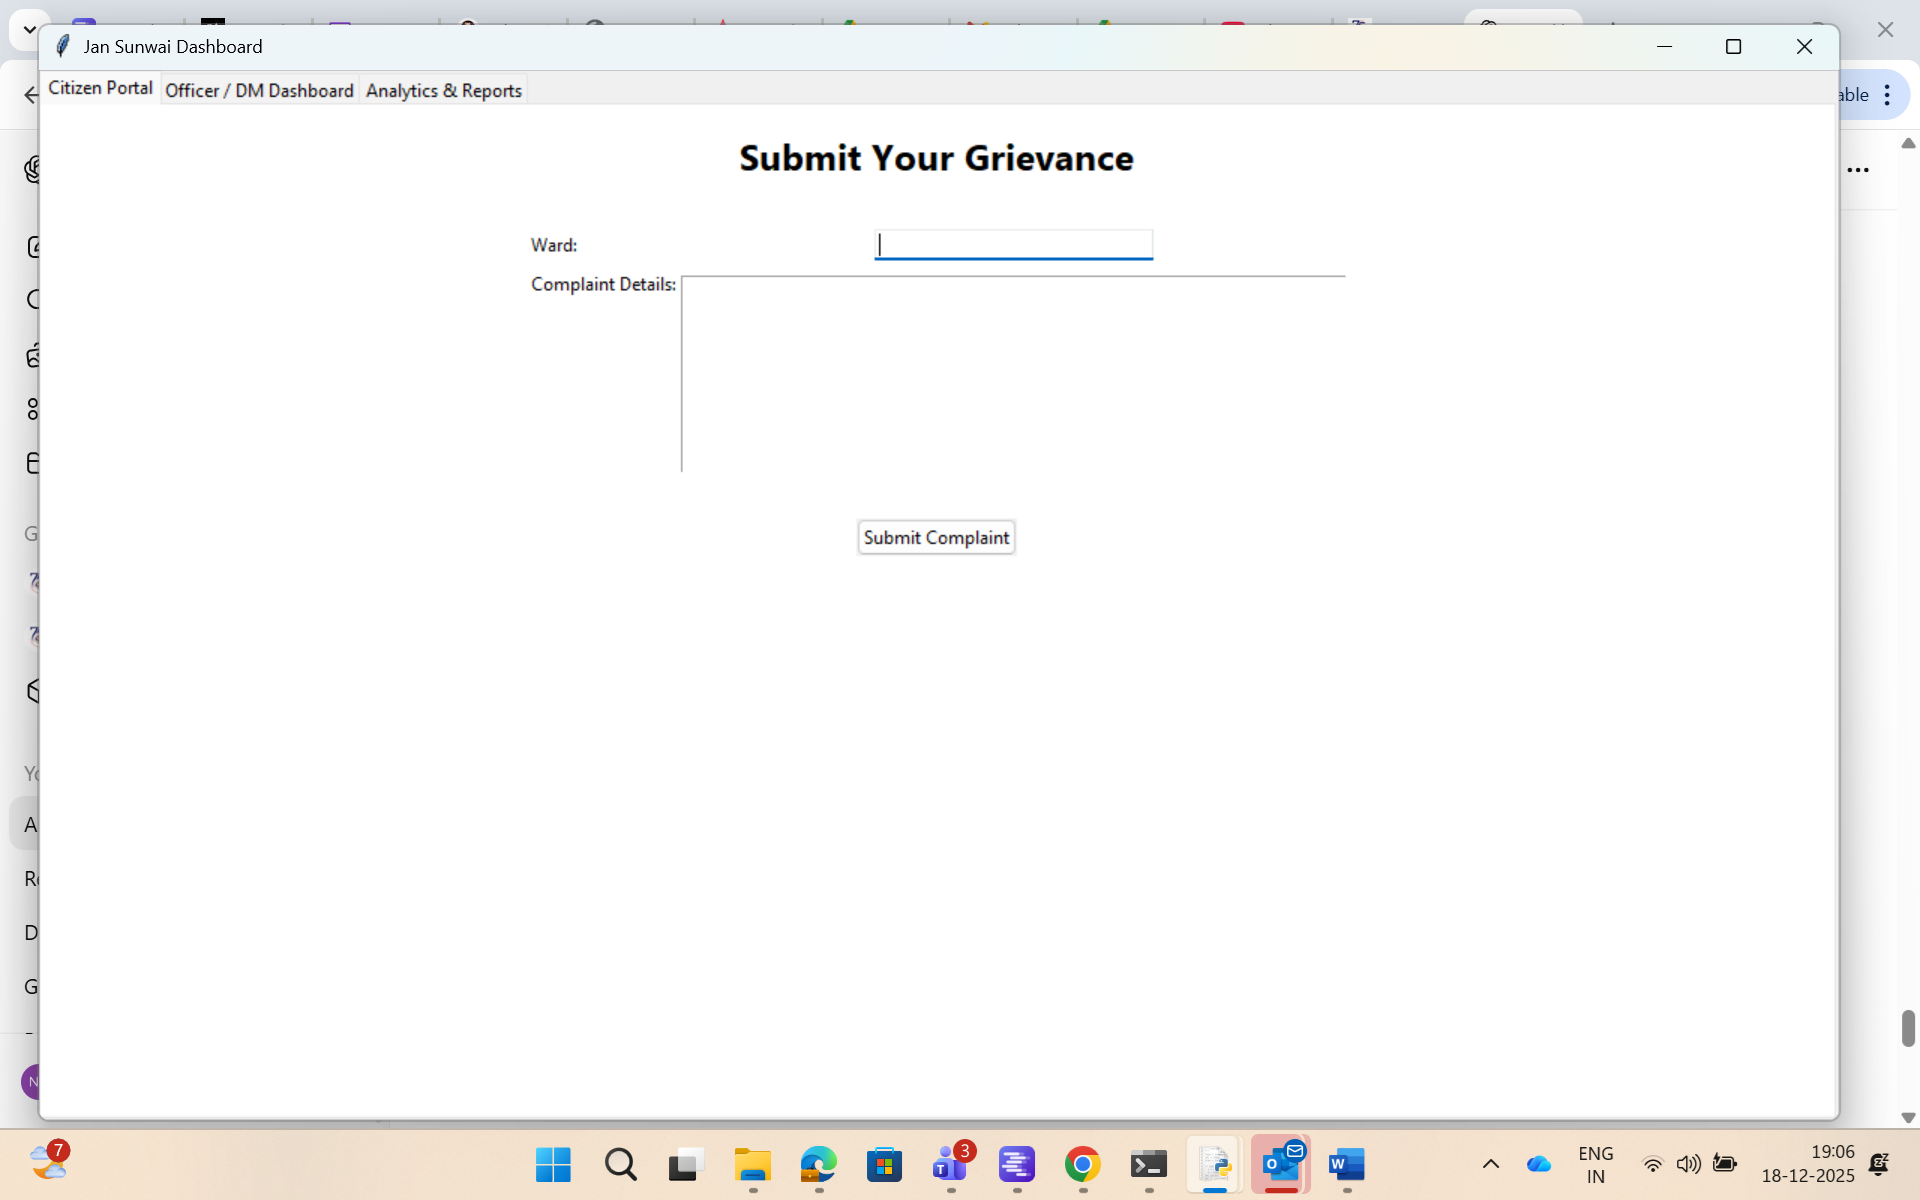Image resolution: width=1920 pixels, height=1200 pixels.
Task: Open Terminal icon in taskbar
Action: (x=1148, y=1164)
